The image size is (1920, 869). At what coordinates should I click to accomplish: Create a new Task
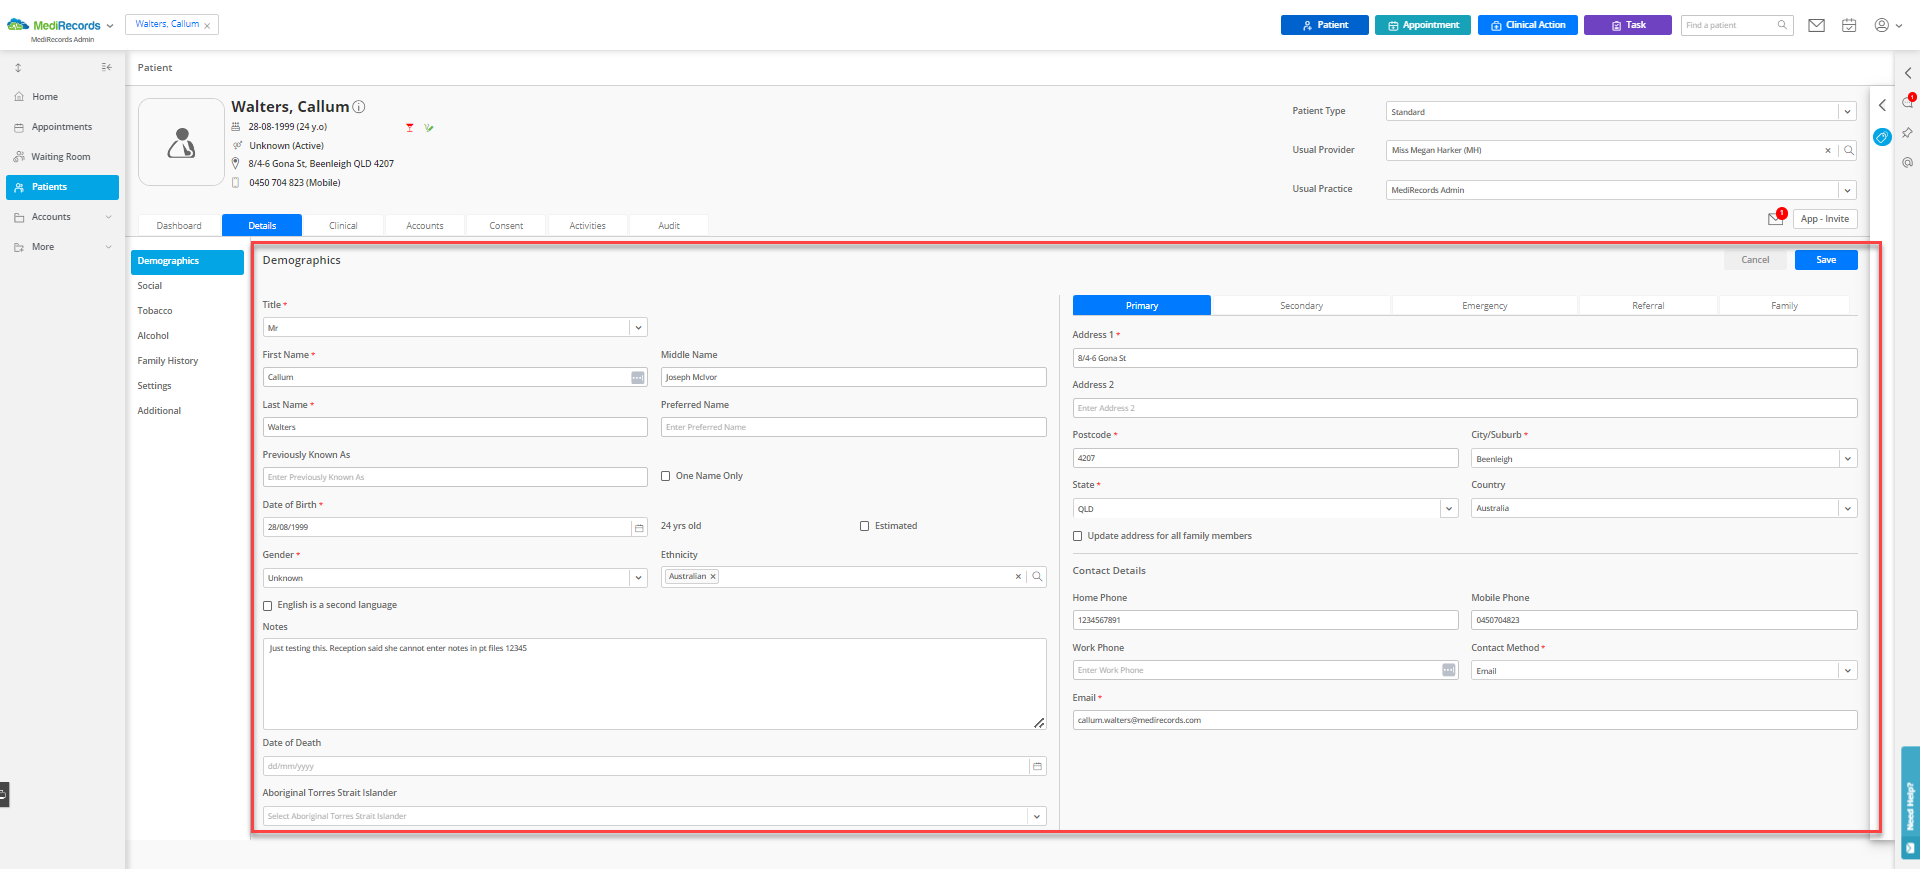click(1628, 25)
